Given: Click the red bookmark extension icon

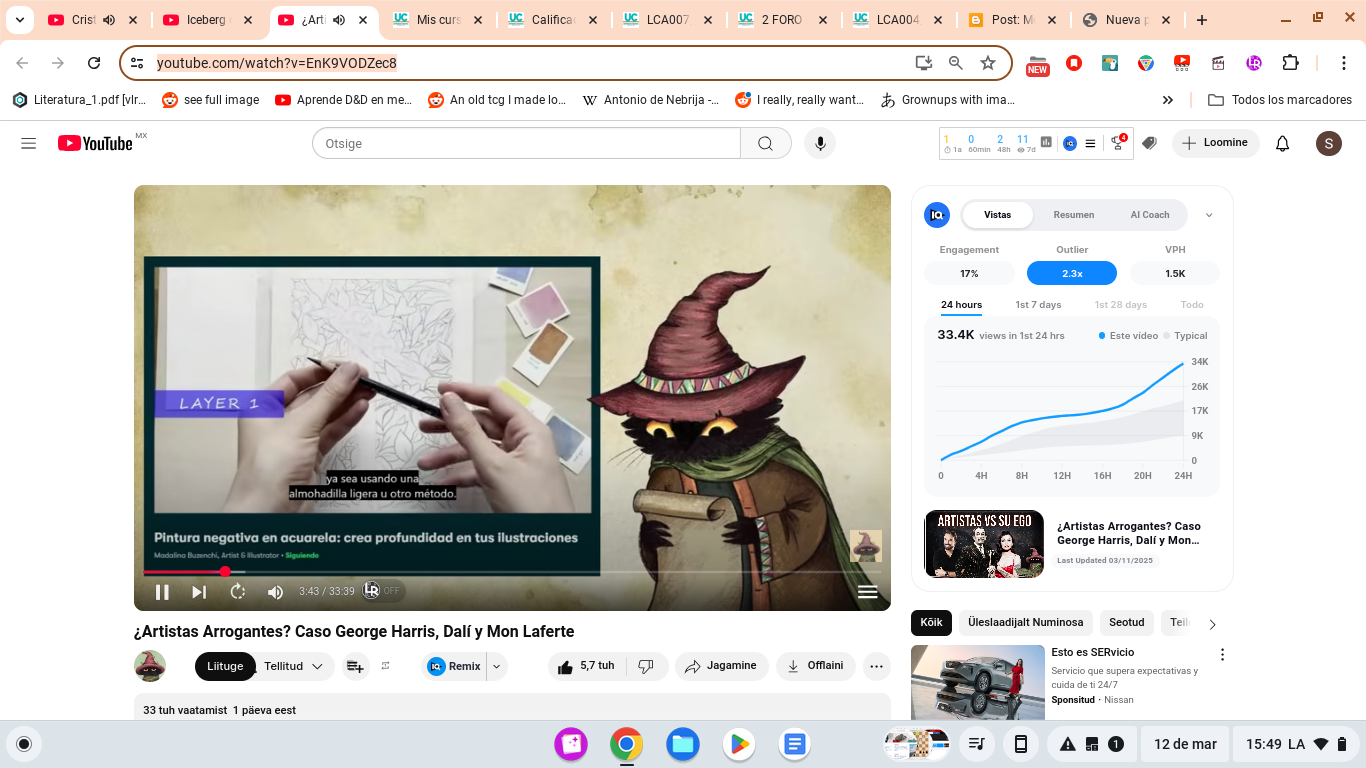Looking at the screenshot, I should click(x=1074, y=63).
